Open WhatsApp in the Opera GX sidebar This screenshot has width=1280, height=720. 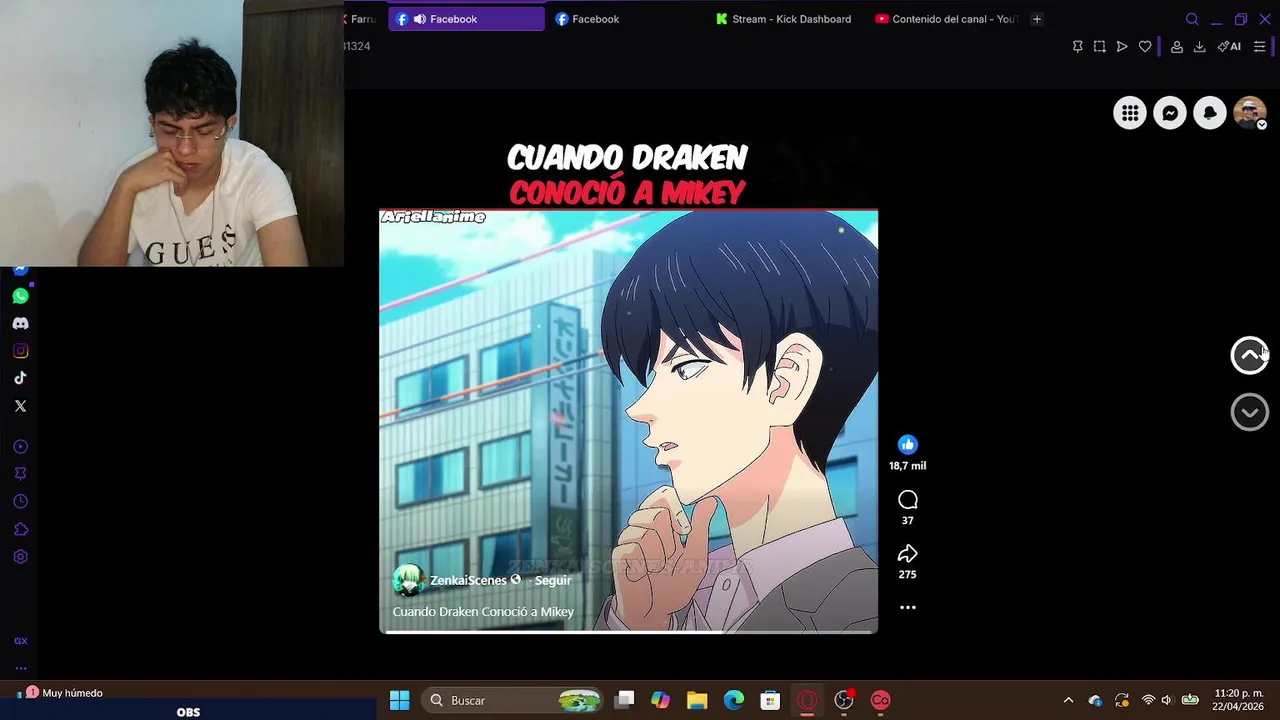(x=20, y=296)
